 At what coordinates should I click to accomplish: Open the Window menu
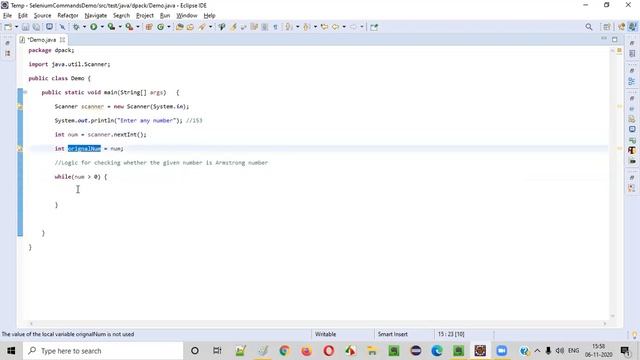pos(187,16)
